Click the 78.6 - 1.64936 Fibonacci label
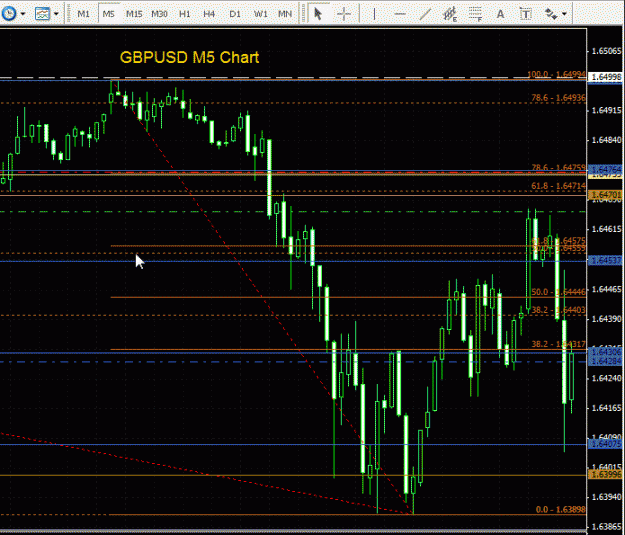Viewport: 625px width, 535px height. coord(558,98)
